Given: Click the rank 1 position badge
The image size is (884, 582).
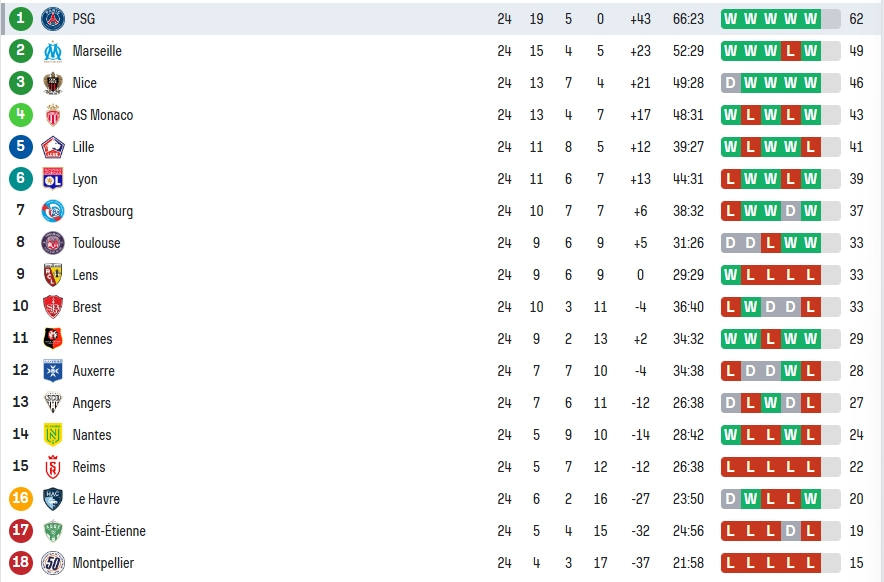Looking at the screenshot, I should (x=21, y=19).
